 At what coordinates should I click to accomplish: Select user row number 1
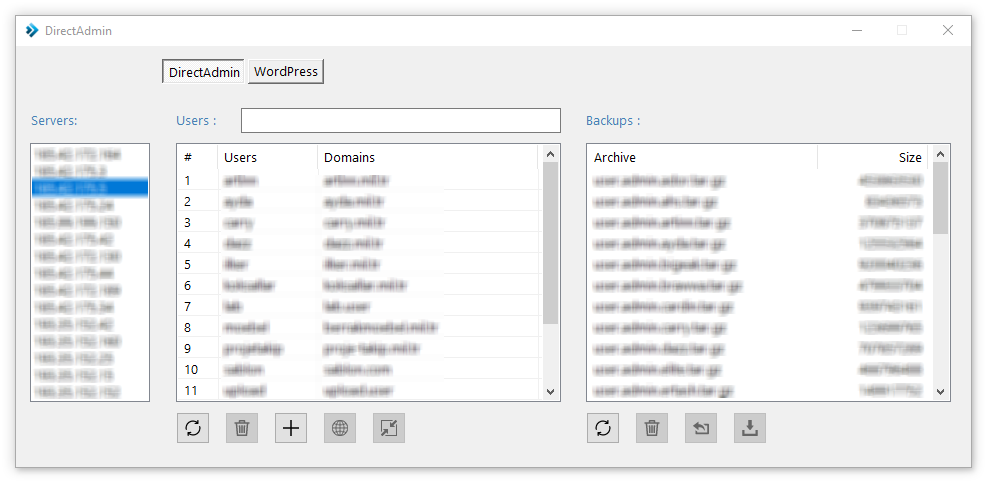[358, 181]
